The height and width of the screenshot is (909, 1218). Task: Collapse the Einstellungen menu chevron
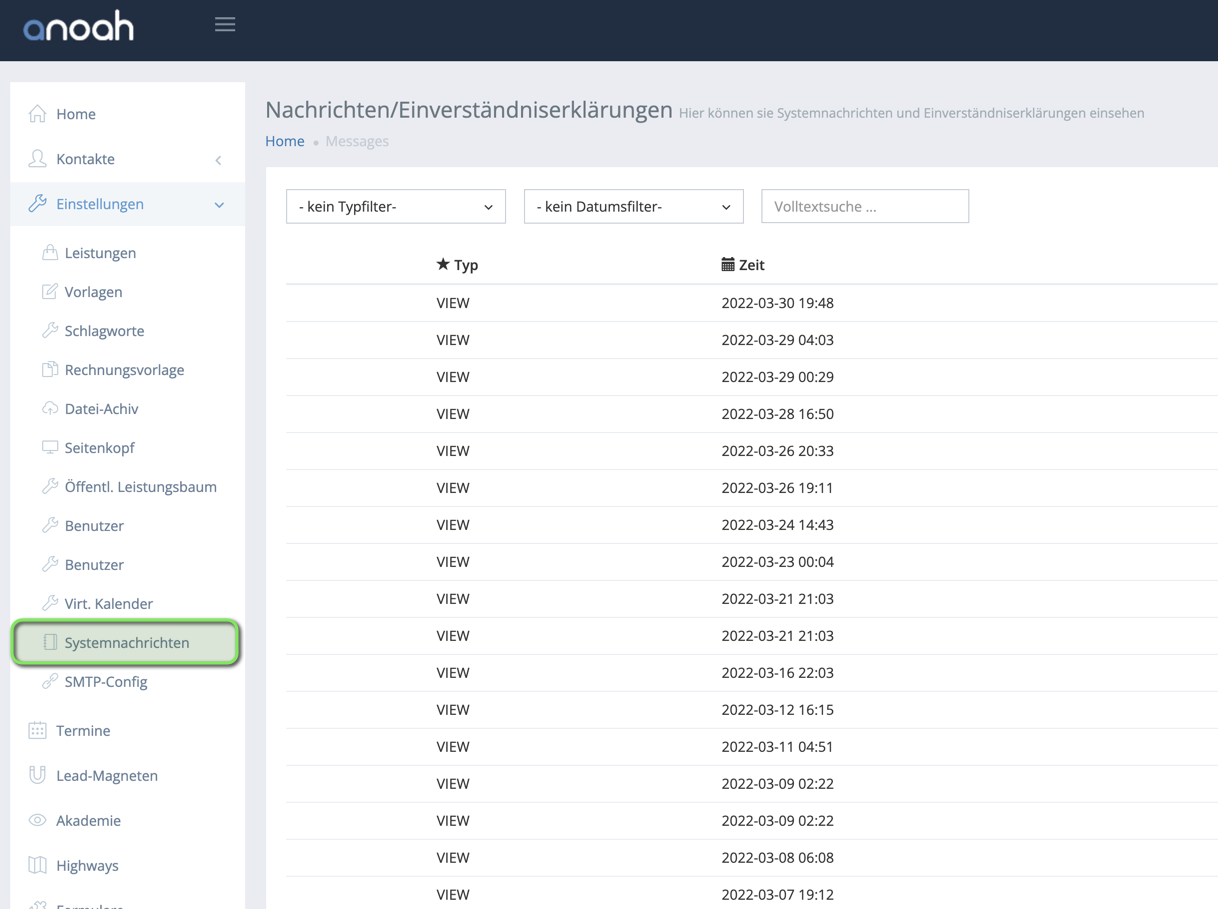point(219,205)
